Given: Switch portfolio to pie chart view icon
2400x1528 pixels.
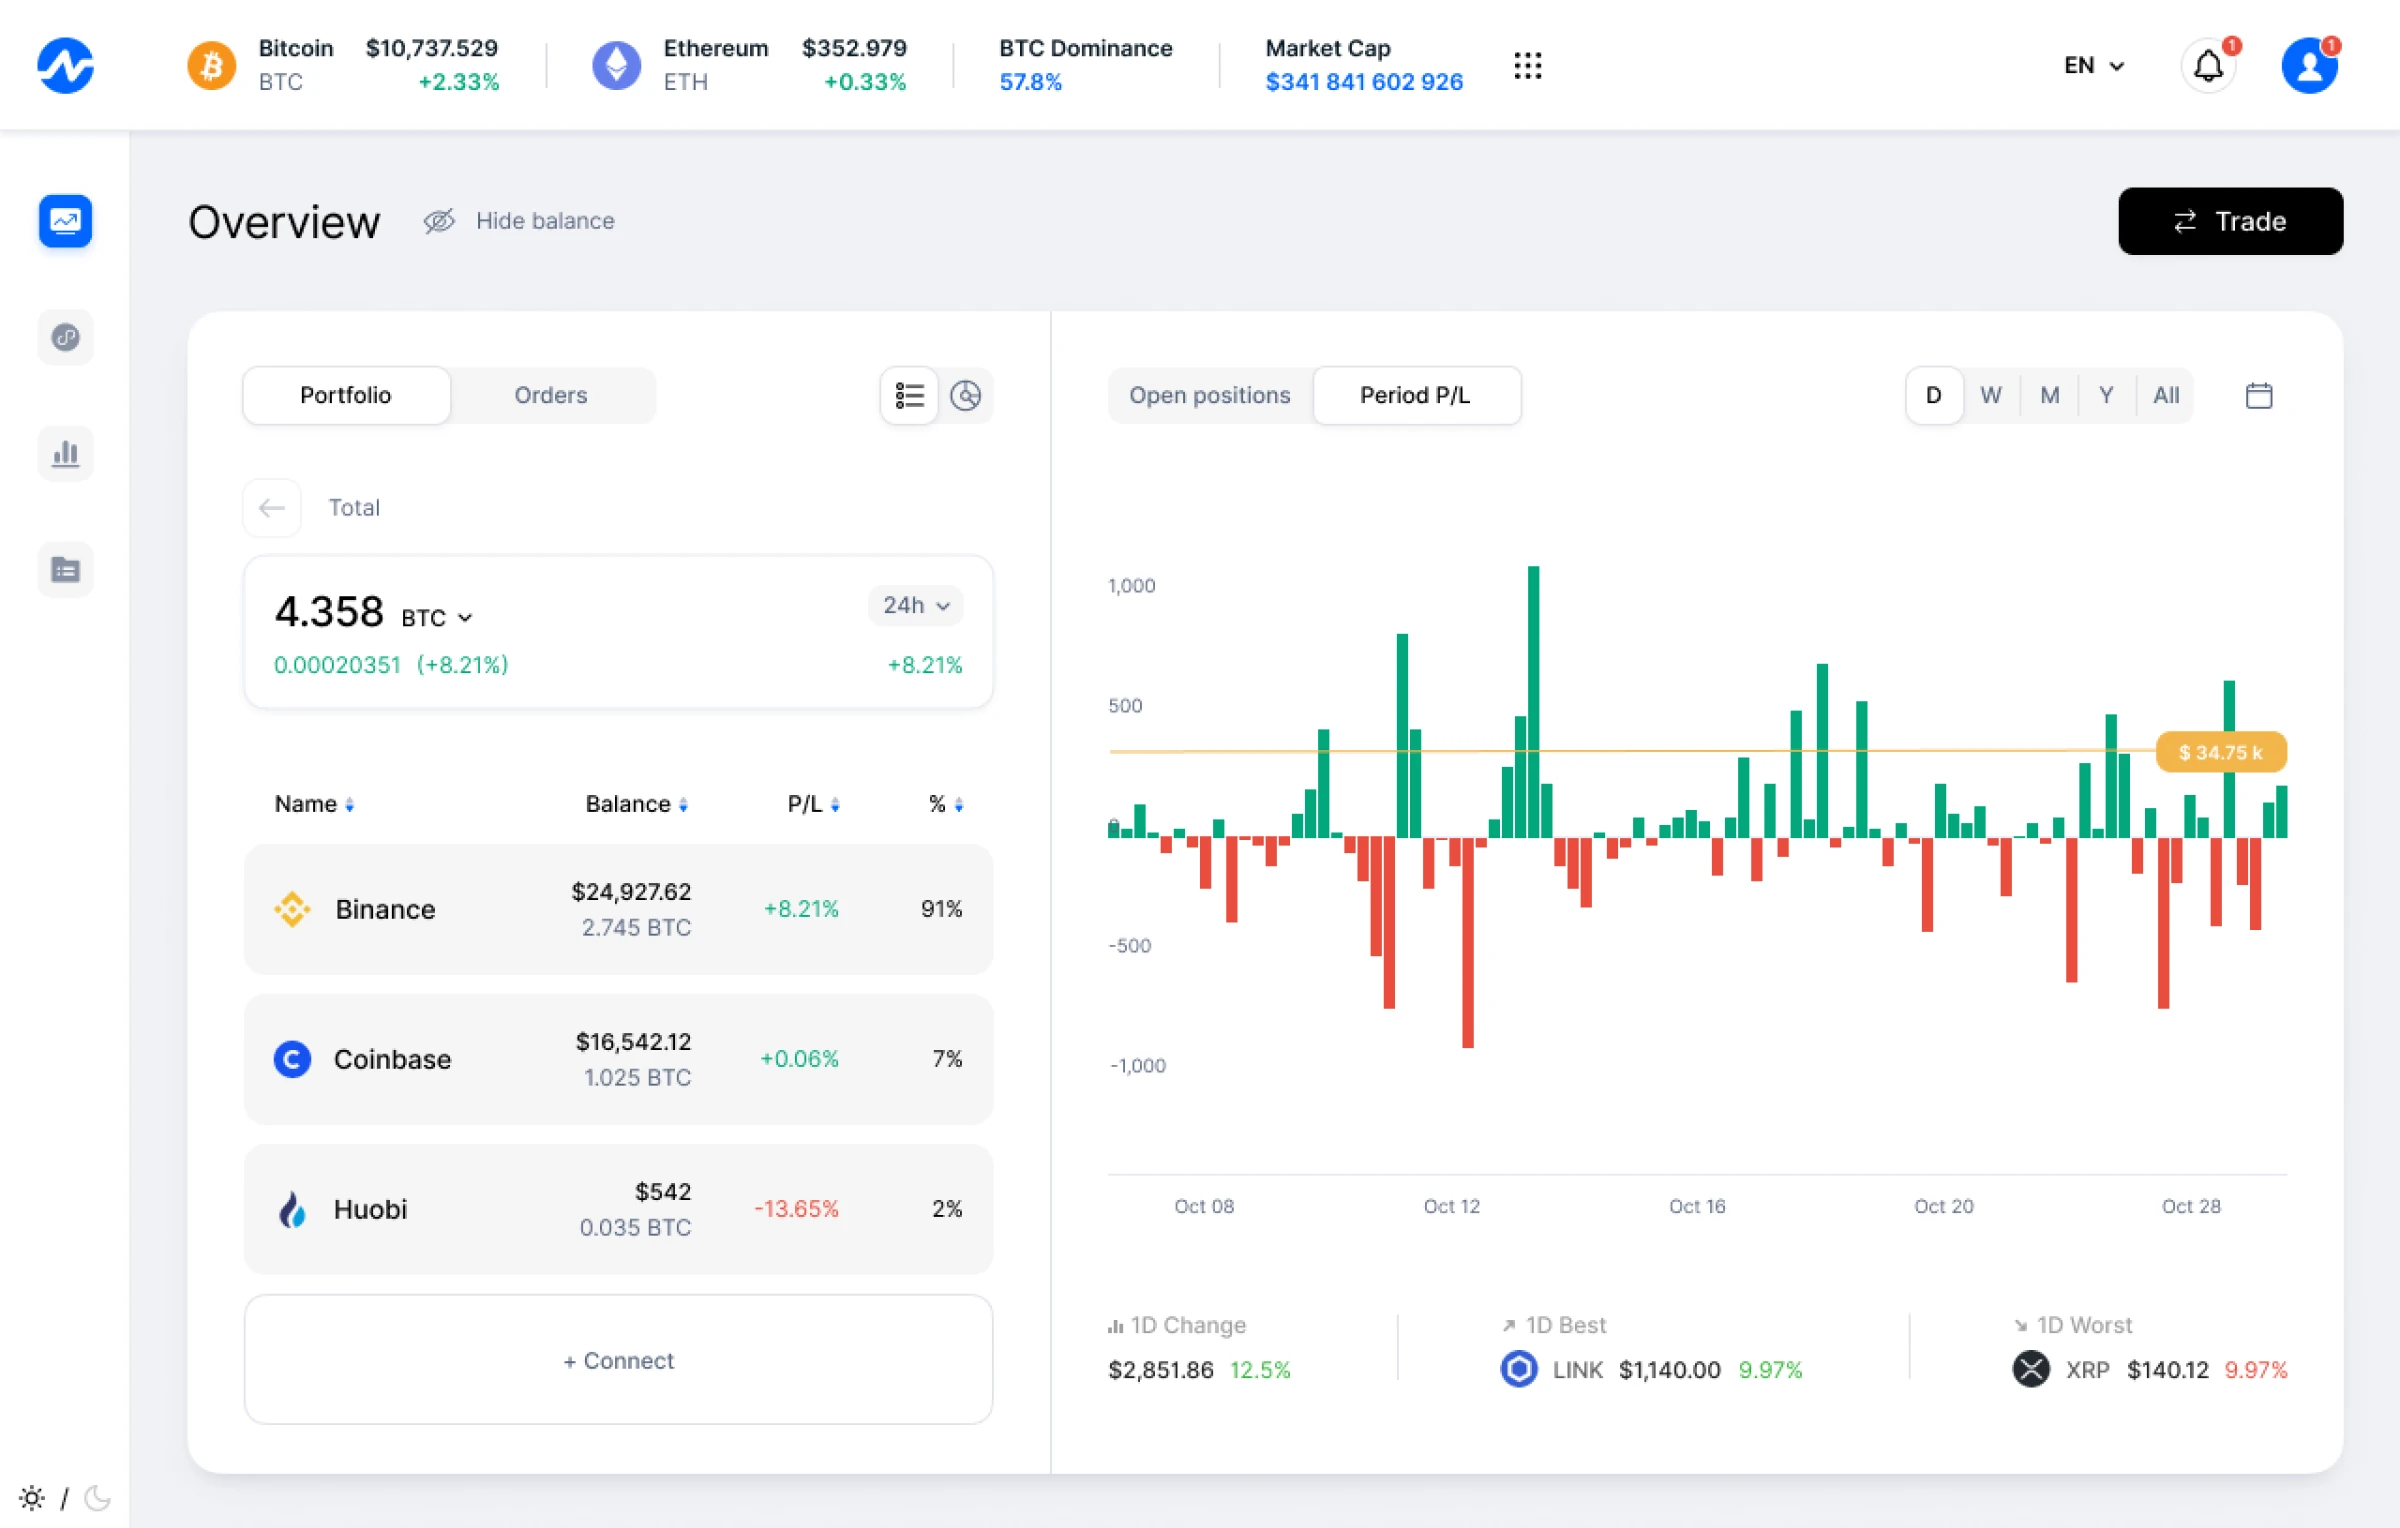Looking at the screenshot, I should pos(965,396).
